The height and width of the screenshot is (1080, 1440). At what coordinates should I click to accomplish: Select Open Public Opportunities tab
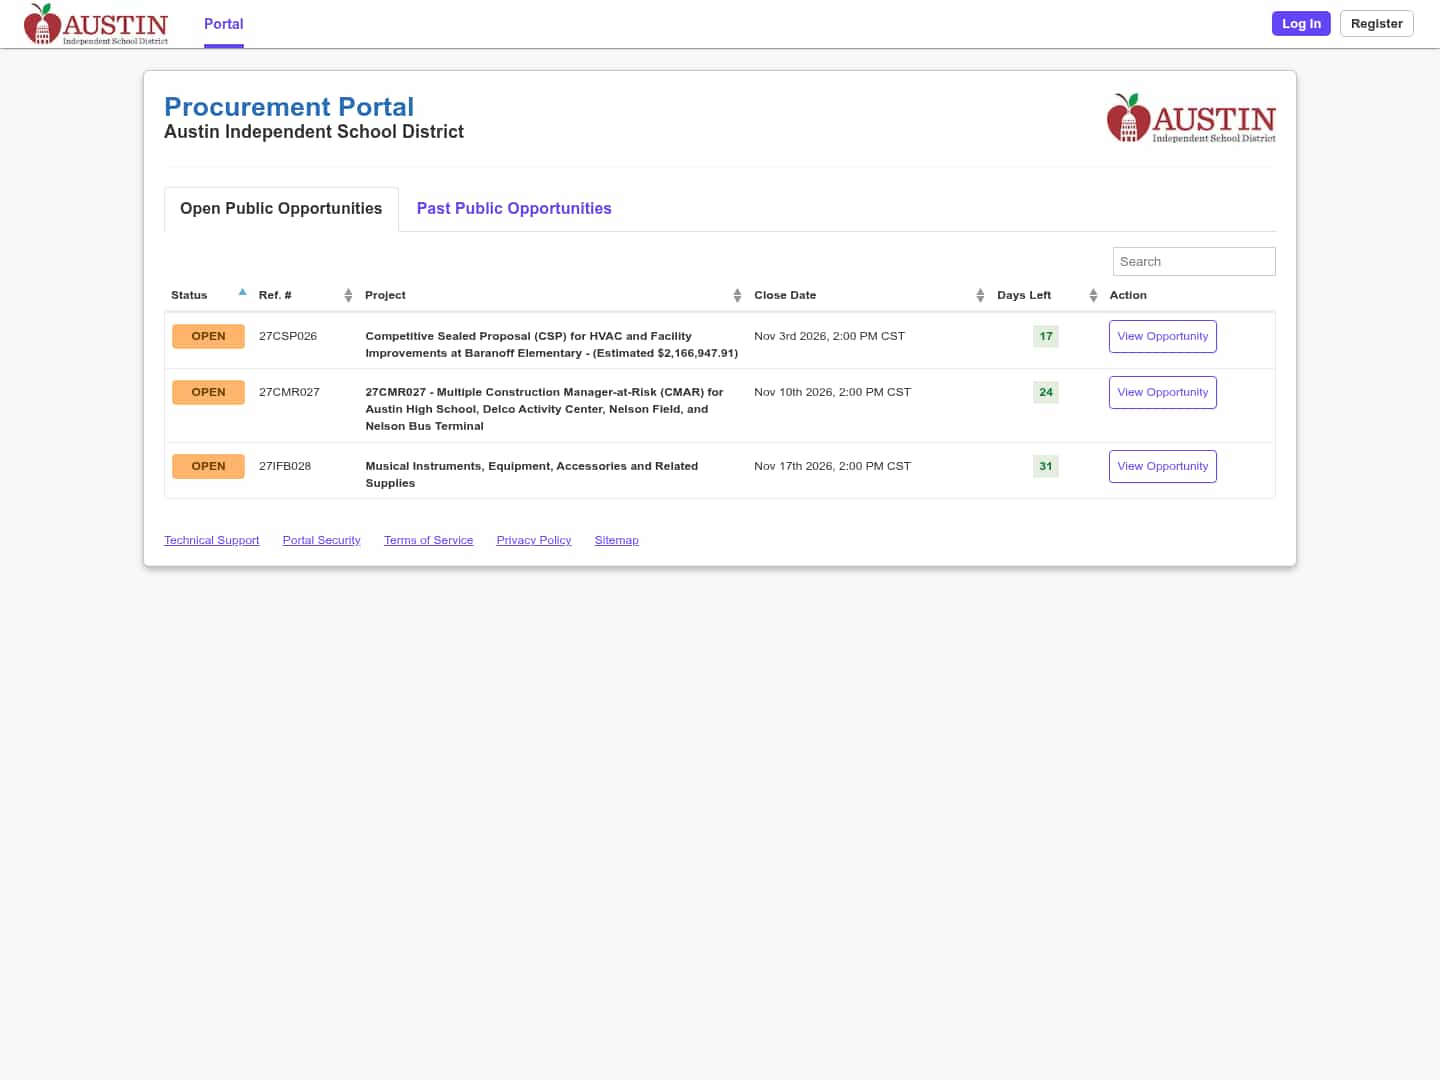click(x=281, y=209)
